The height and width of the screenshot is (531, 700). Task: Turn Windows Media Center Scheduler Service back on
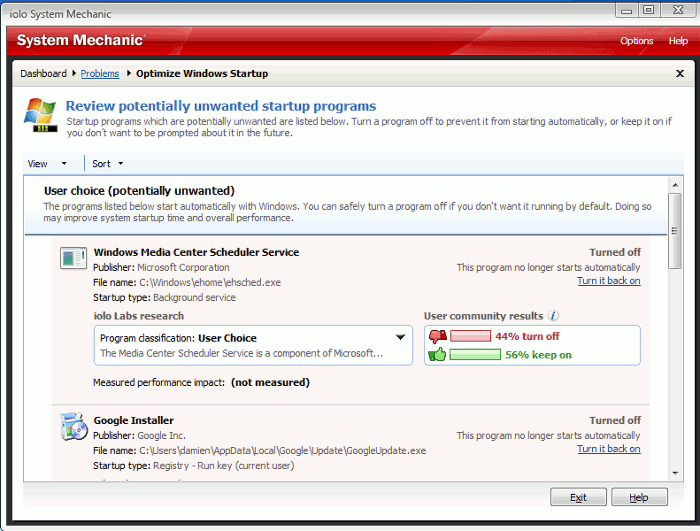(x=608, y=280)
